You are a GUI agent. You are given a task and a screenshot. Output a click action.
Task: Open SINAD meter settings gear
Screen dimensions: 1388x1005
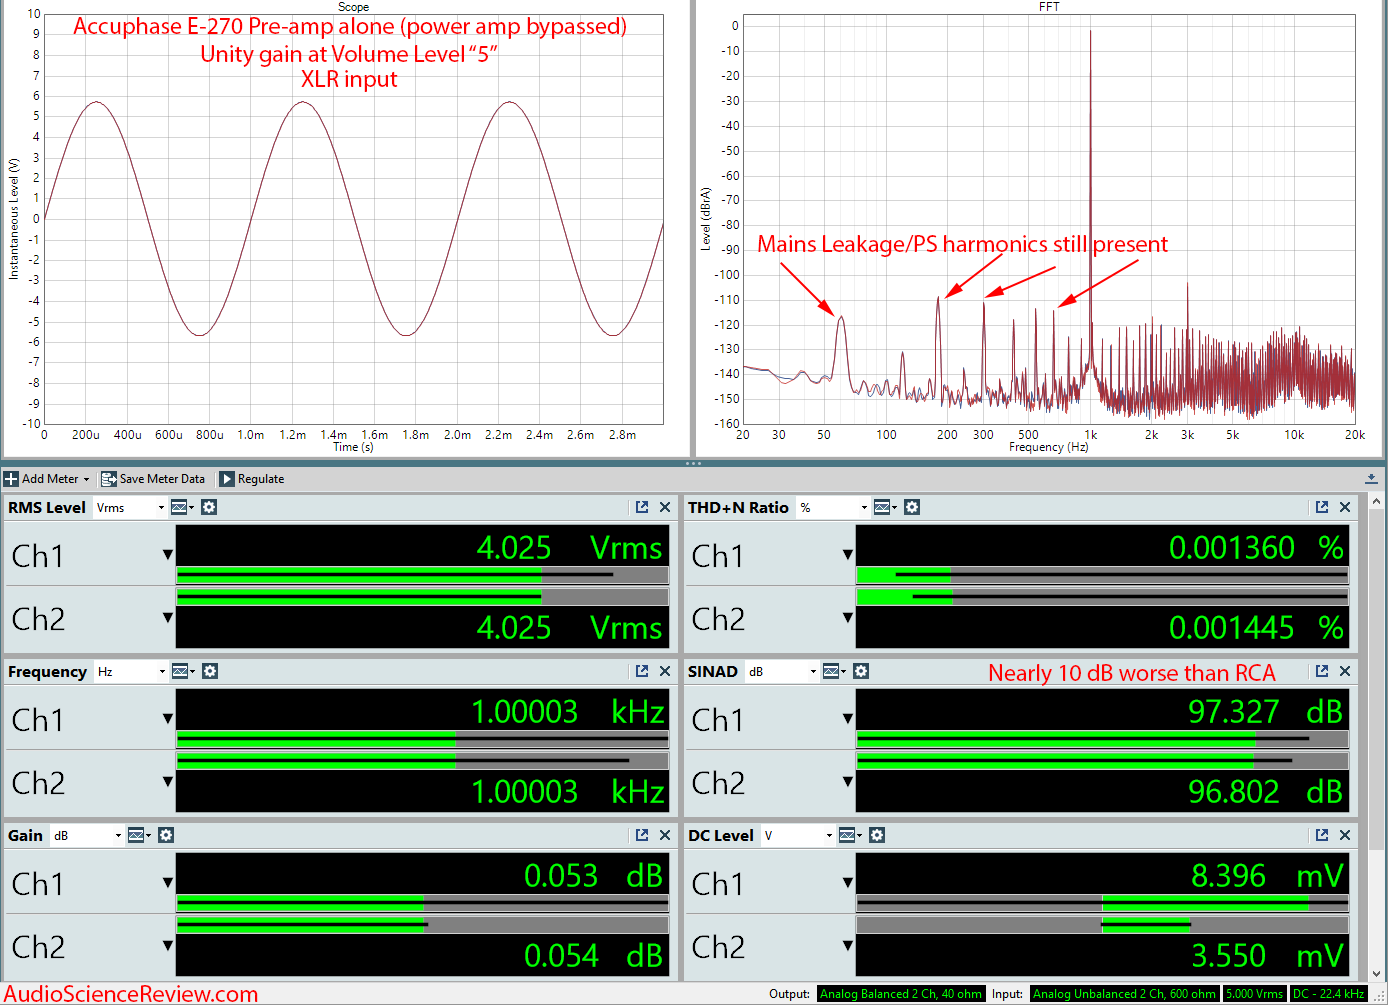pos(861,672)
